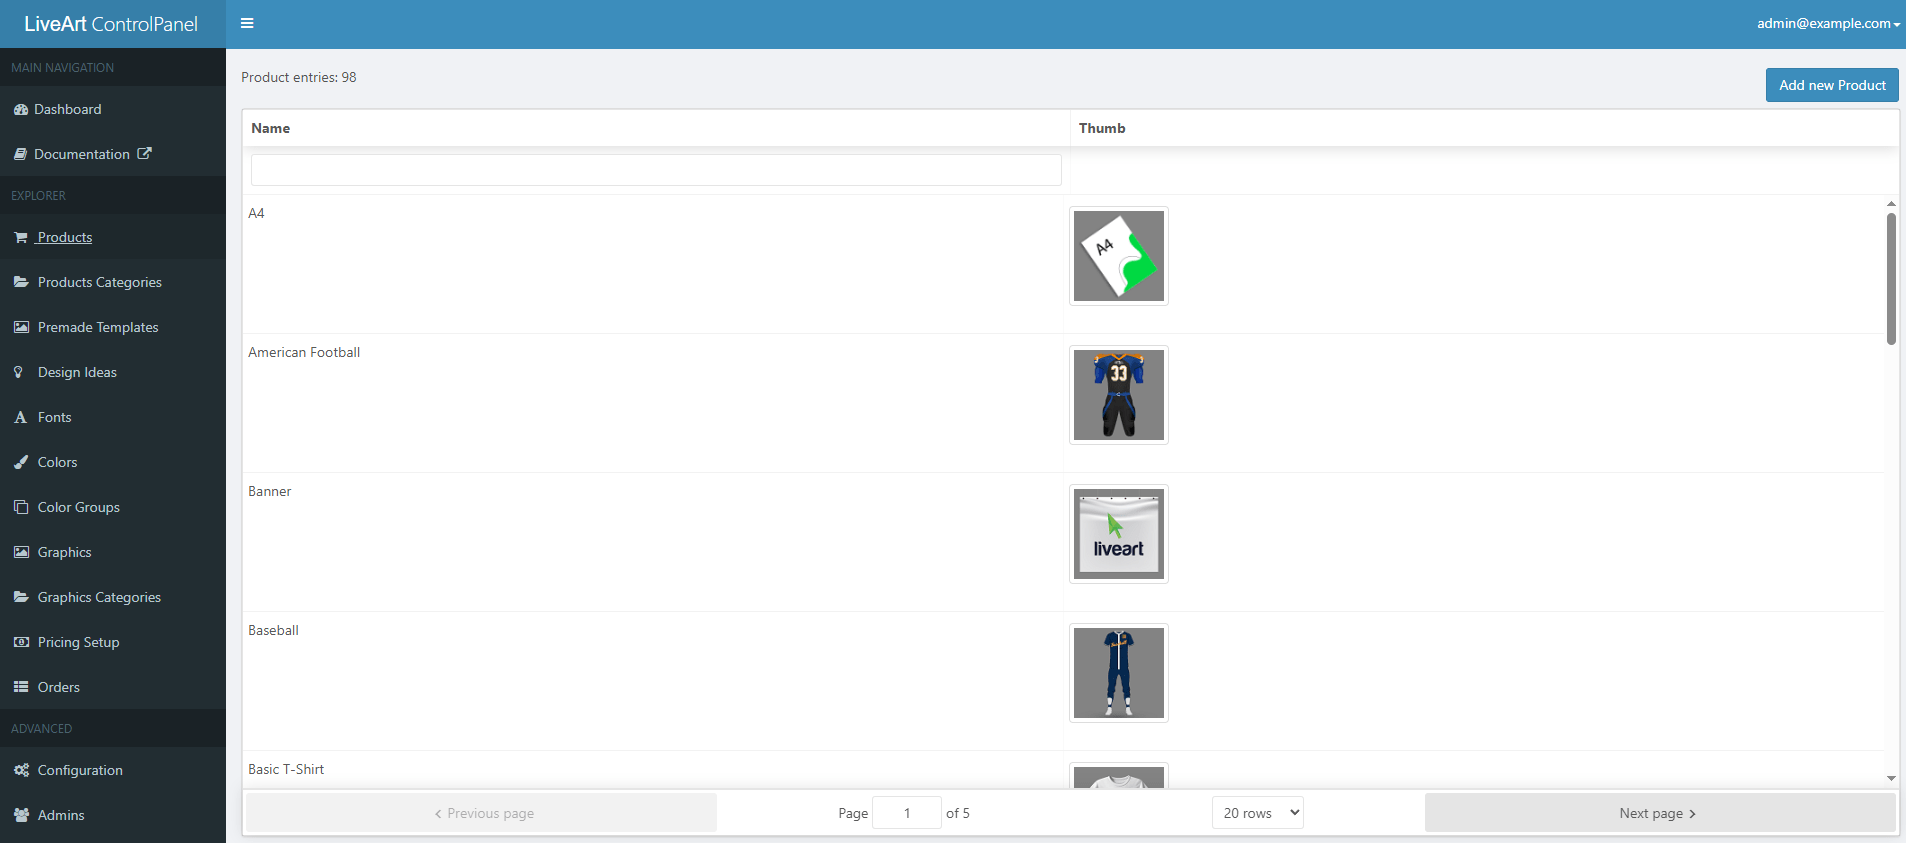Click the Dashboard gauge icon
The height and width of the screenshot is (843, 1906).
(21, 110)
